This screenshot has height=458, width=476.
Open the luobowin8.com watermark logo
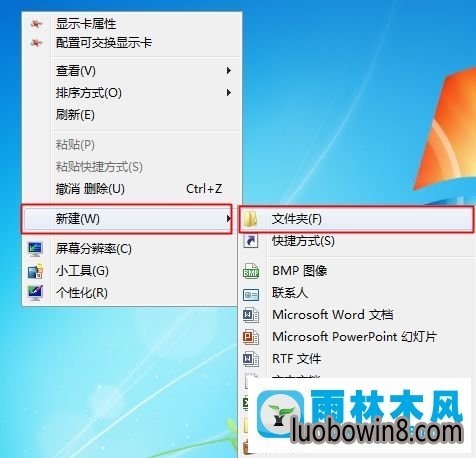click(361, 418)
